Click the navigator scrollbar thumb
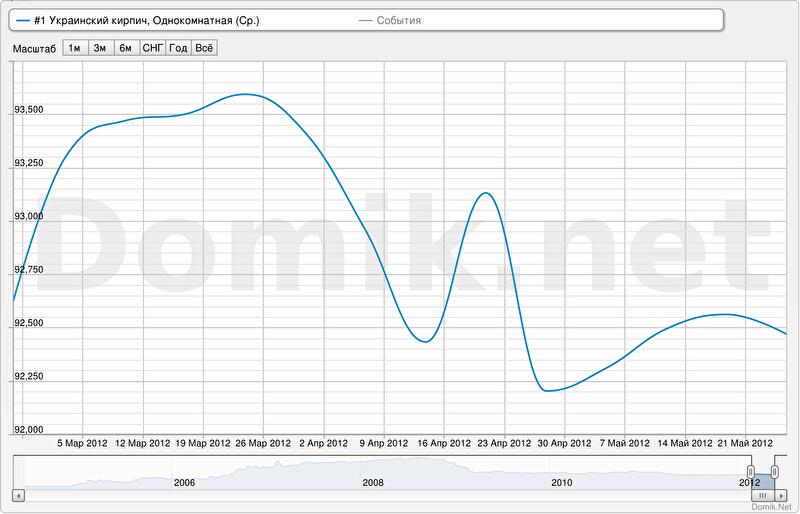The height and width of the screenshot is (514, 800). point(763,495)
